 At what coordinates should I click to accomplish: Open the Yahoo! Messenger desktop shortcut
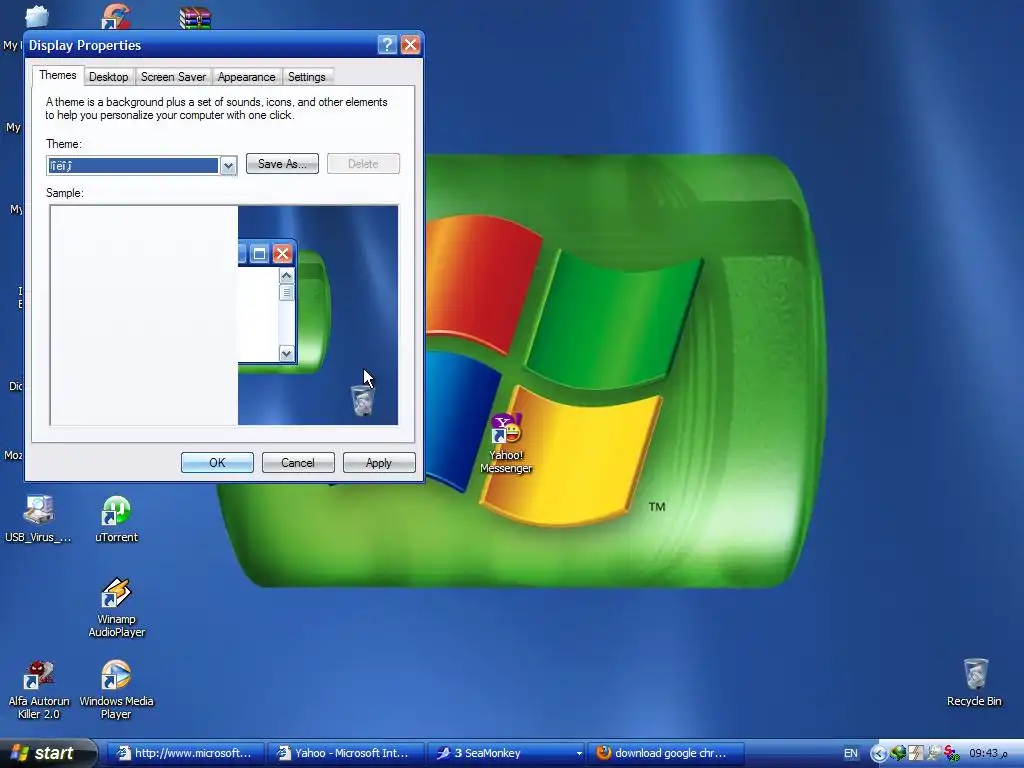pos(506,443)
